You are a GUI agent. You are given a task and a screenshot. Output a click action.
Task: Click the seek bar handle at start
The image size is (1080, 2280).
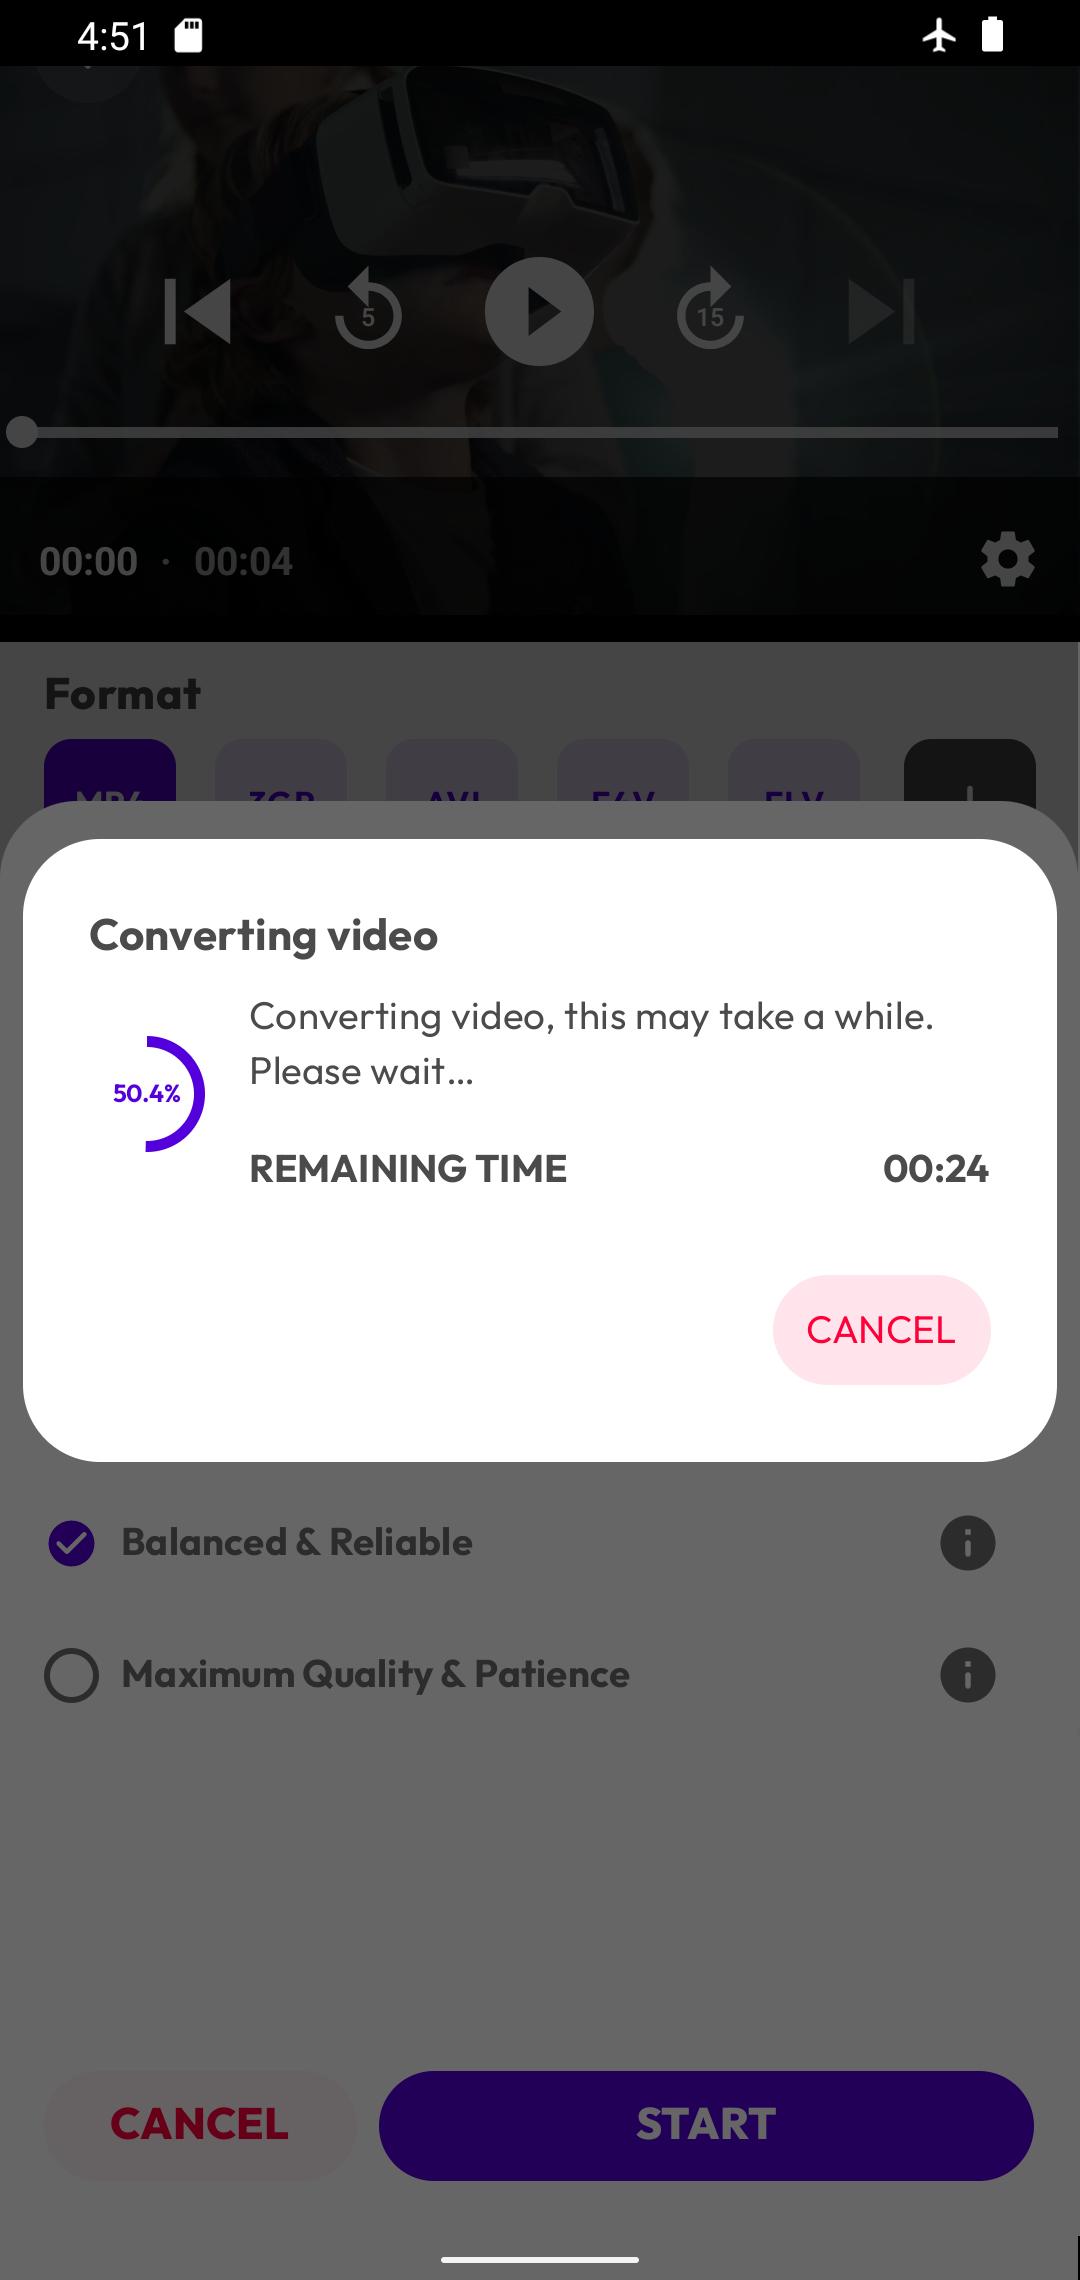[x=22, y=432]
